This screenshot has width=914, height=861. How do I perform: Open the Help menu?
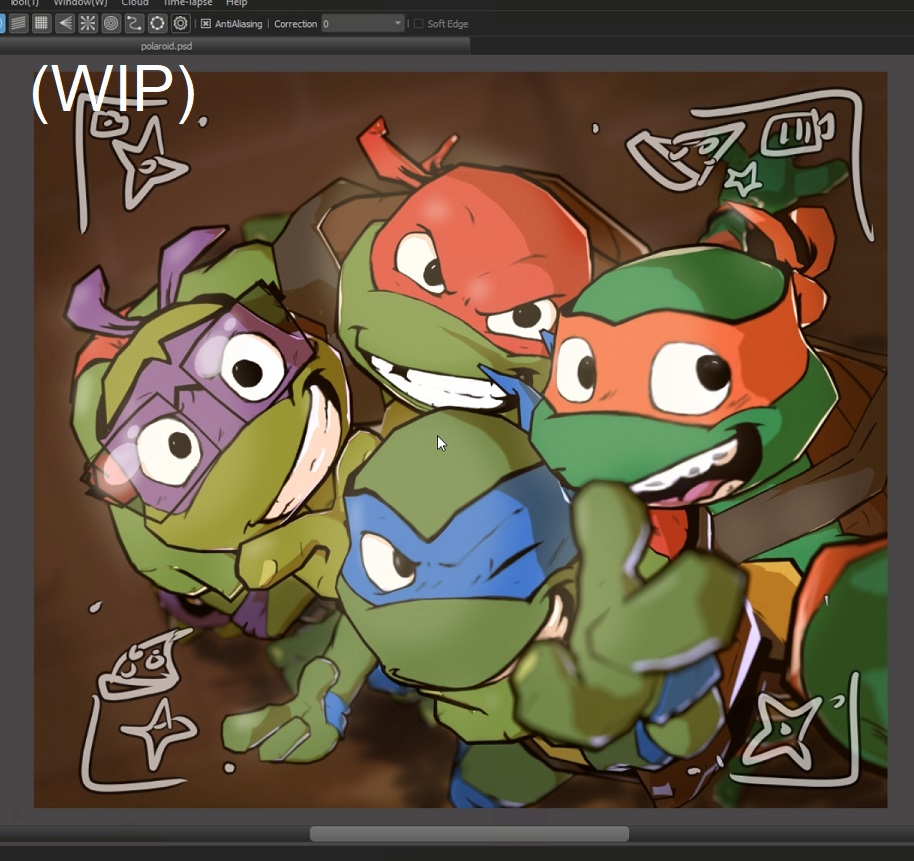(x=237, y=3)
